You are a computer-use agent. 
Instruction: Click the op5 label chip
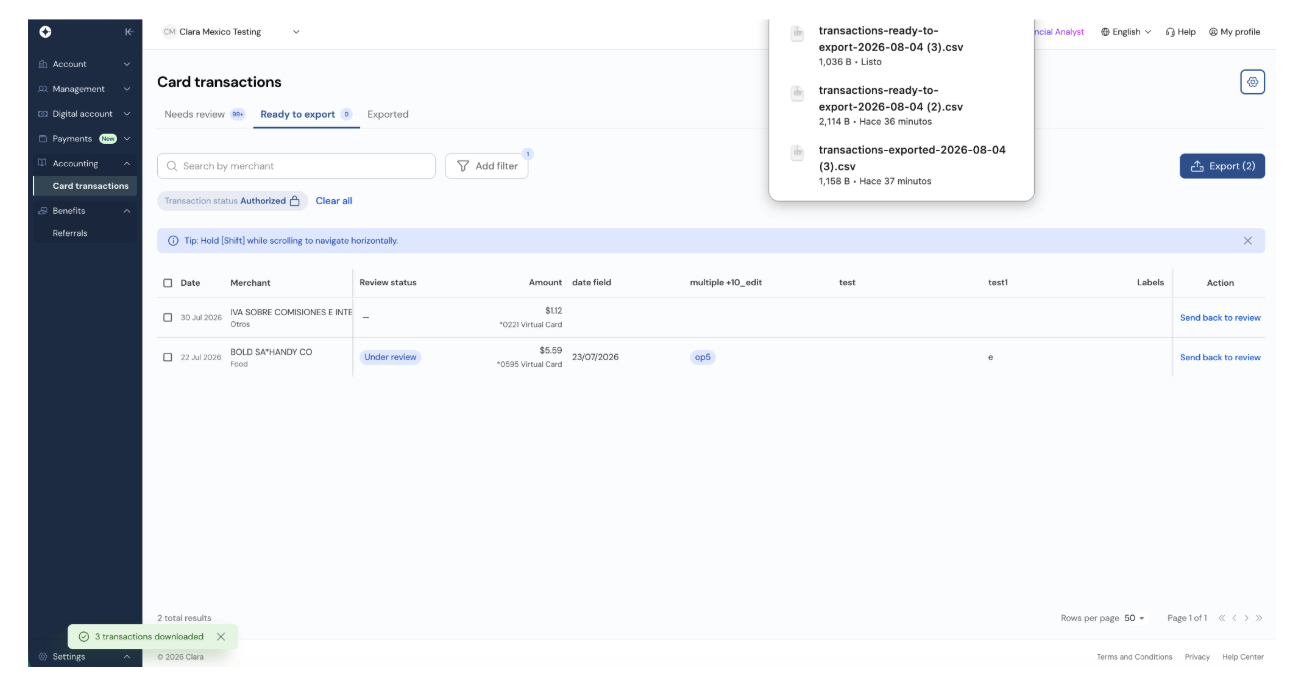tap(703, 357)
